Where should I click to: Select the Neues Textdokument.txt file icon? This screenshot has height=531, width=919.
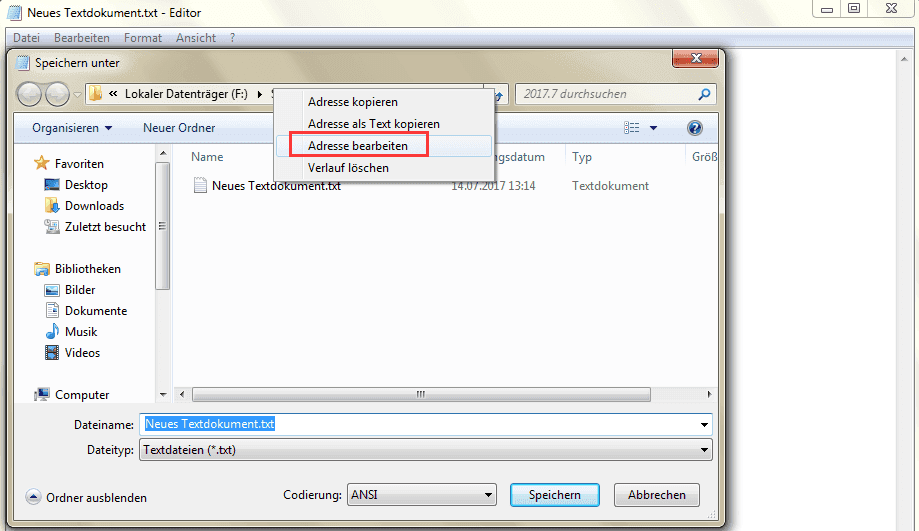(200, 186)
